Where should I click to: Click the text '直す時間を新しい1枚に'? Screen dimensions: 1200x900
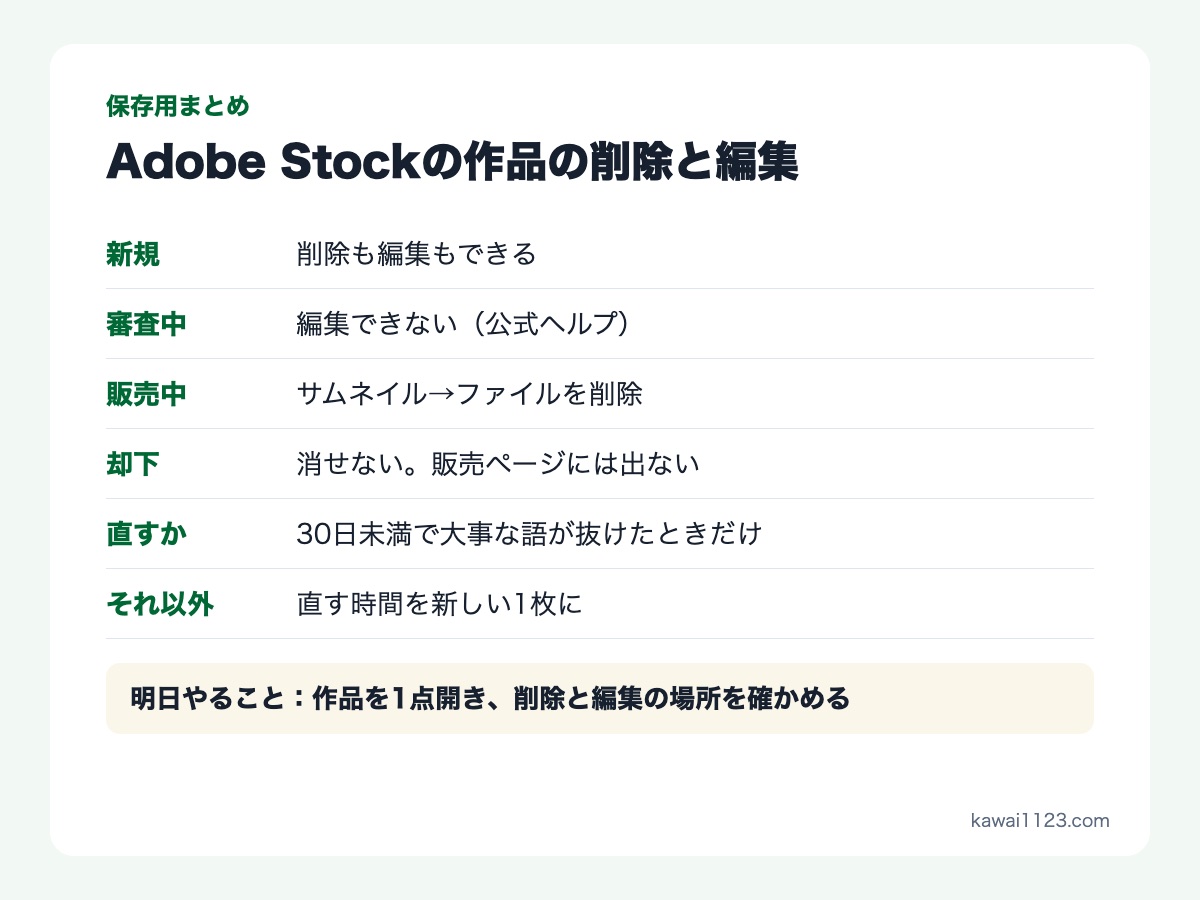click(x=439, y=604)
